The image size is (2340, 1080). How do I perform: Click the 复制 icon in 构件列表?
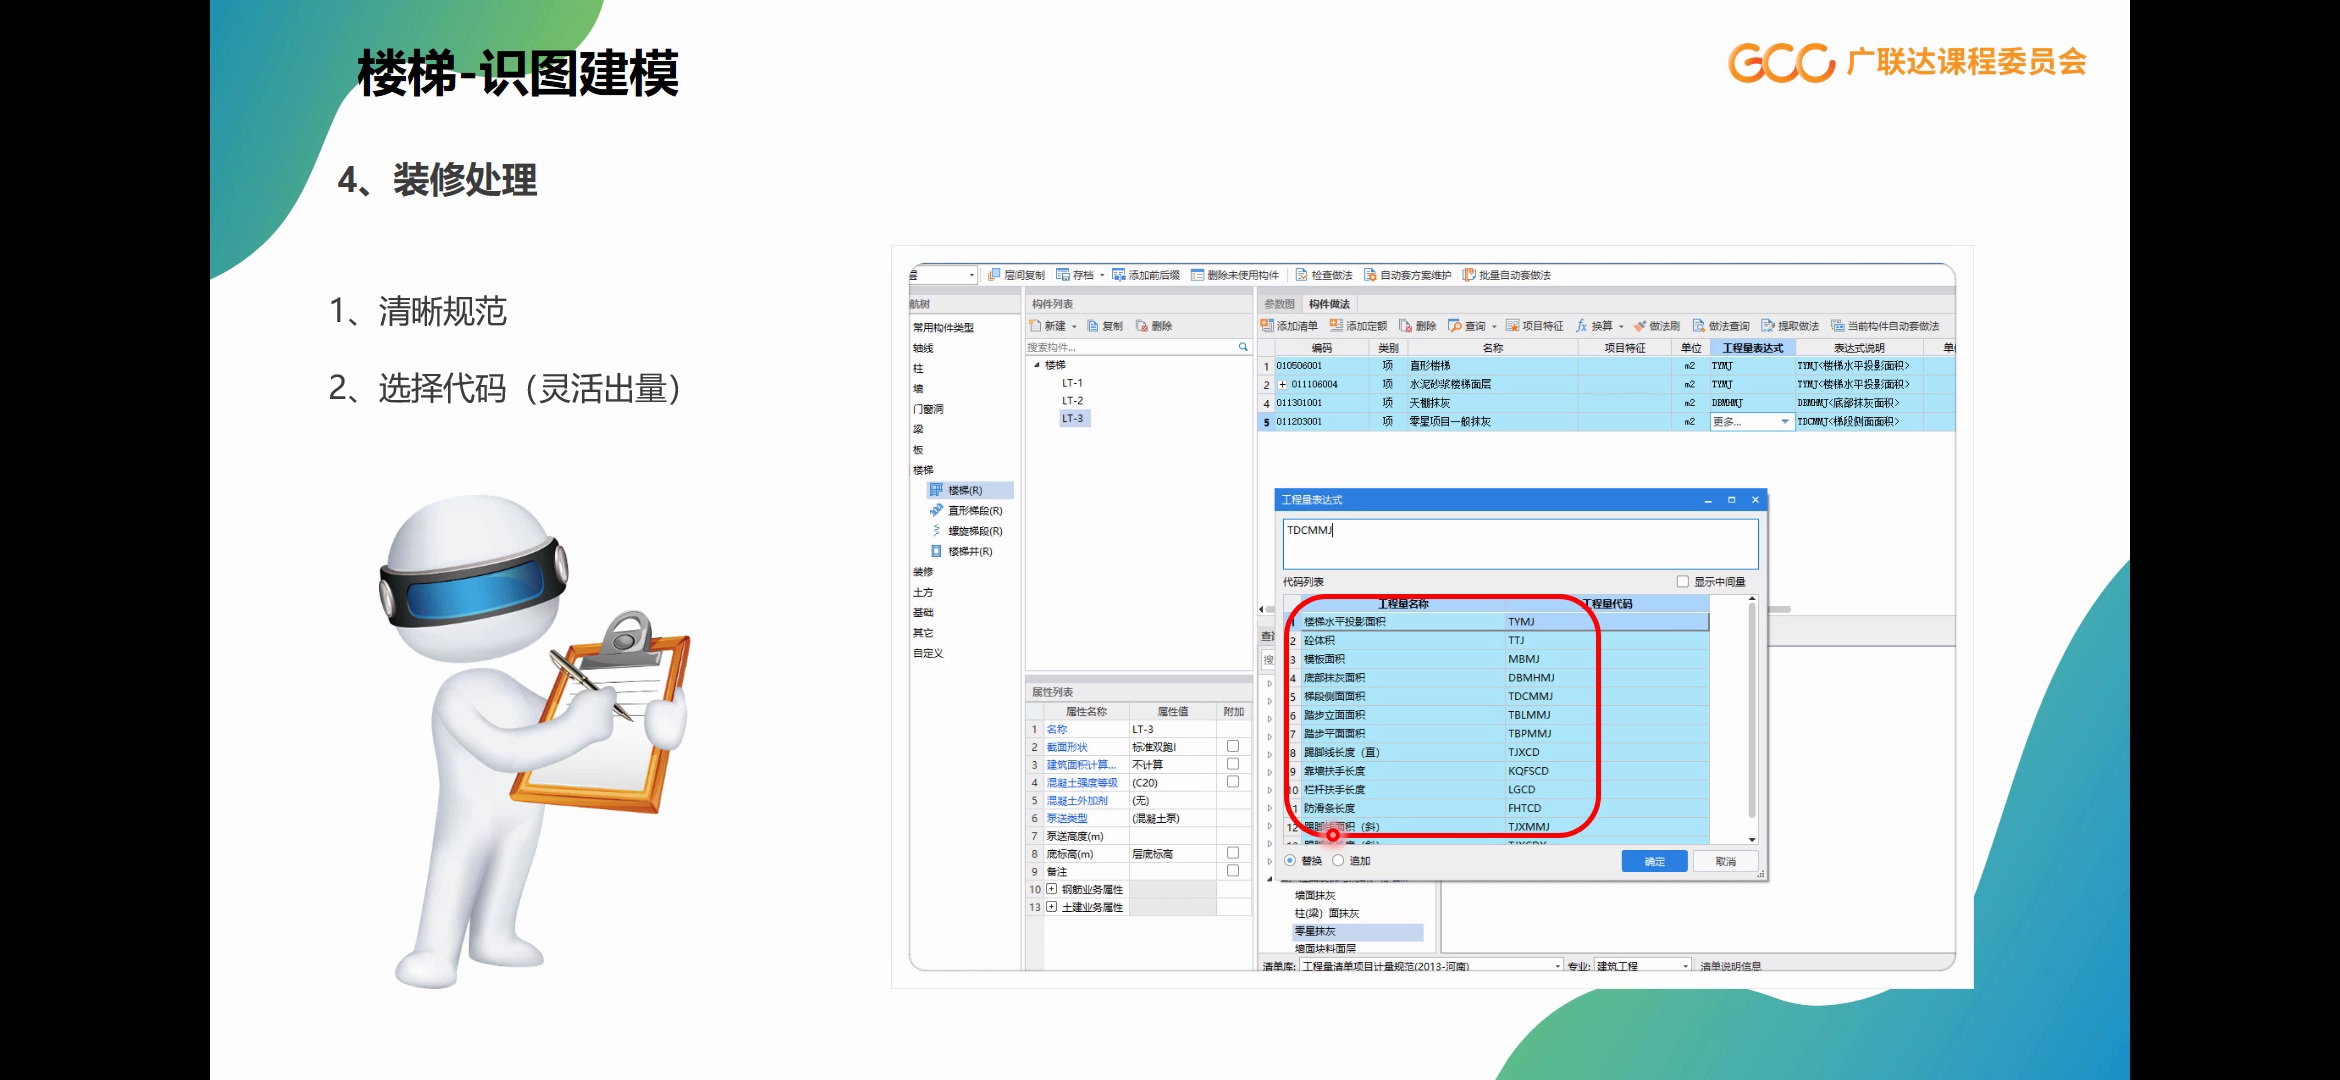[1093, 326]
